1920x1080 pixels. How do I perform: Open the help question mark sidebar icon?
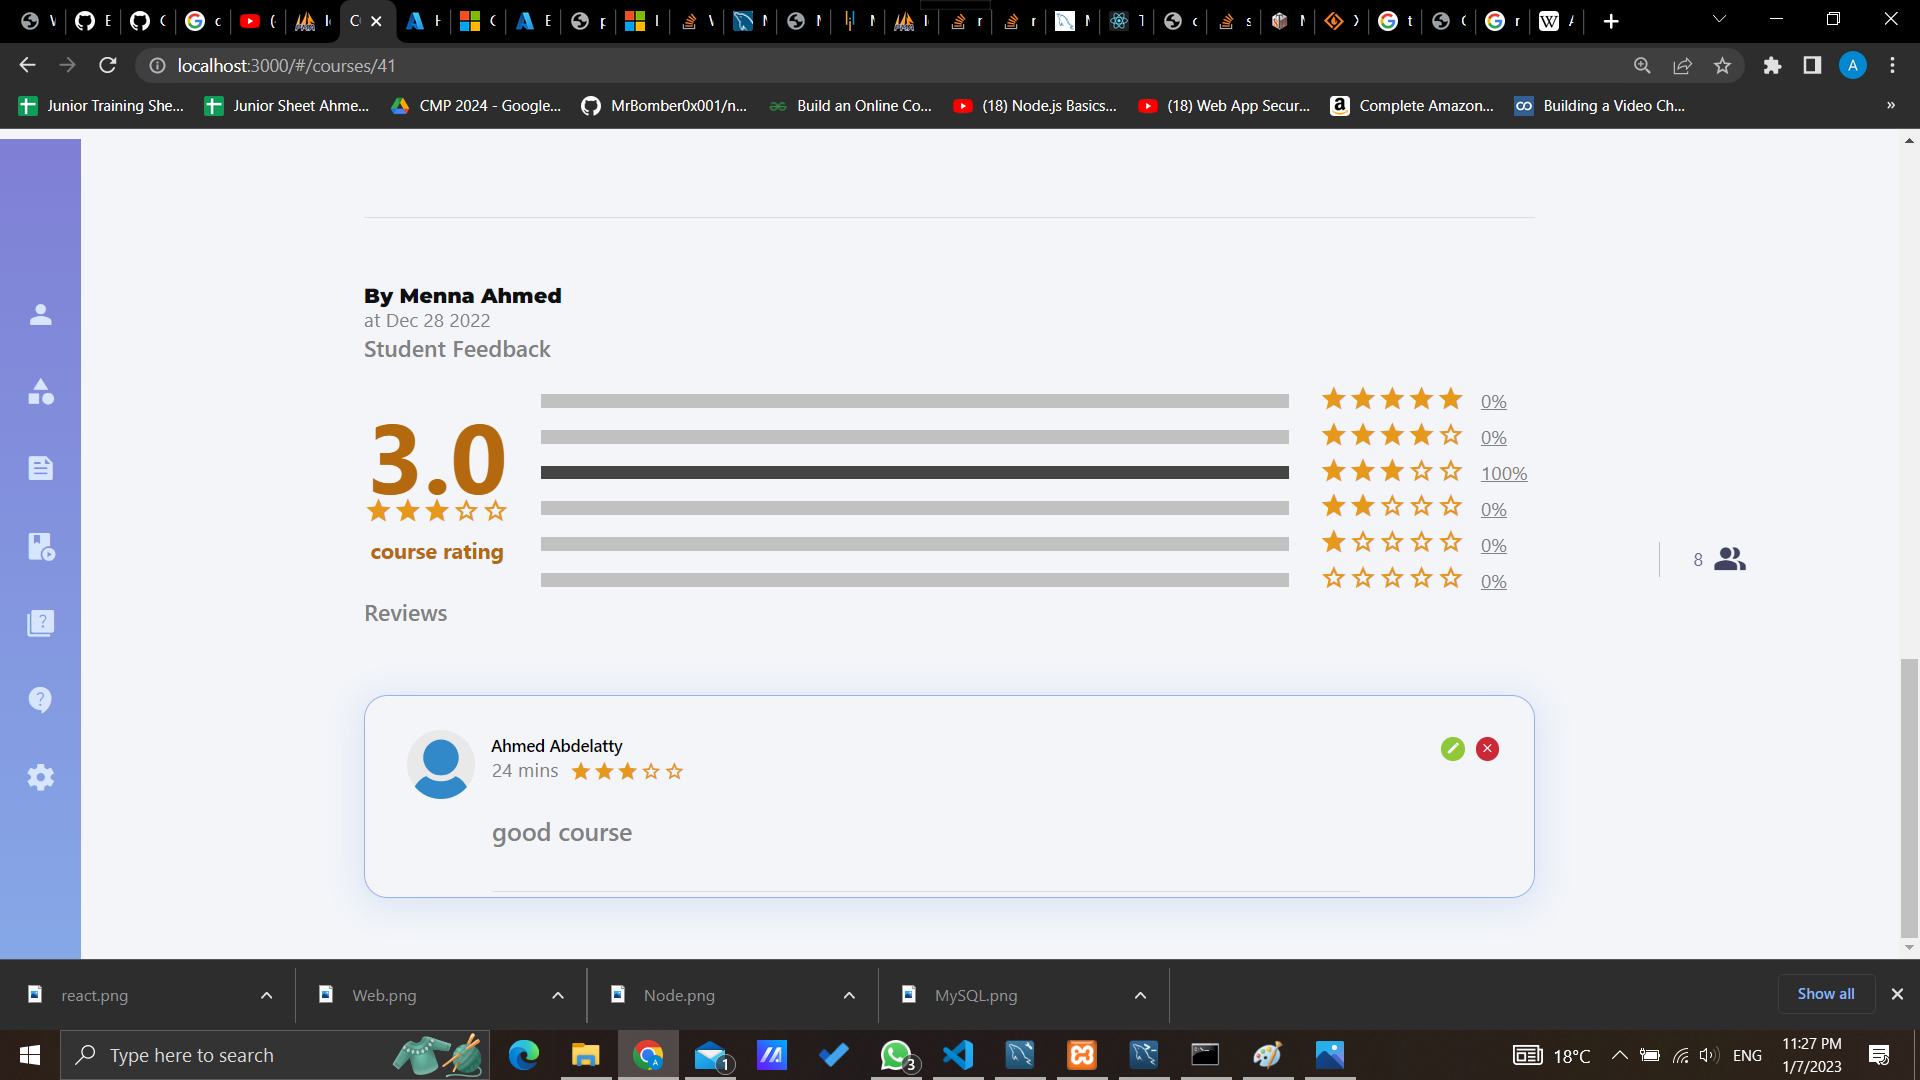pyautogui.click(x=40, y=700)
